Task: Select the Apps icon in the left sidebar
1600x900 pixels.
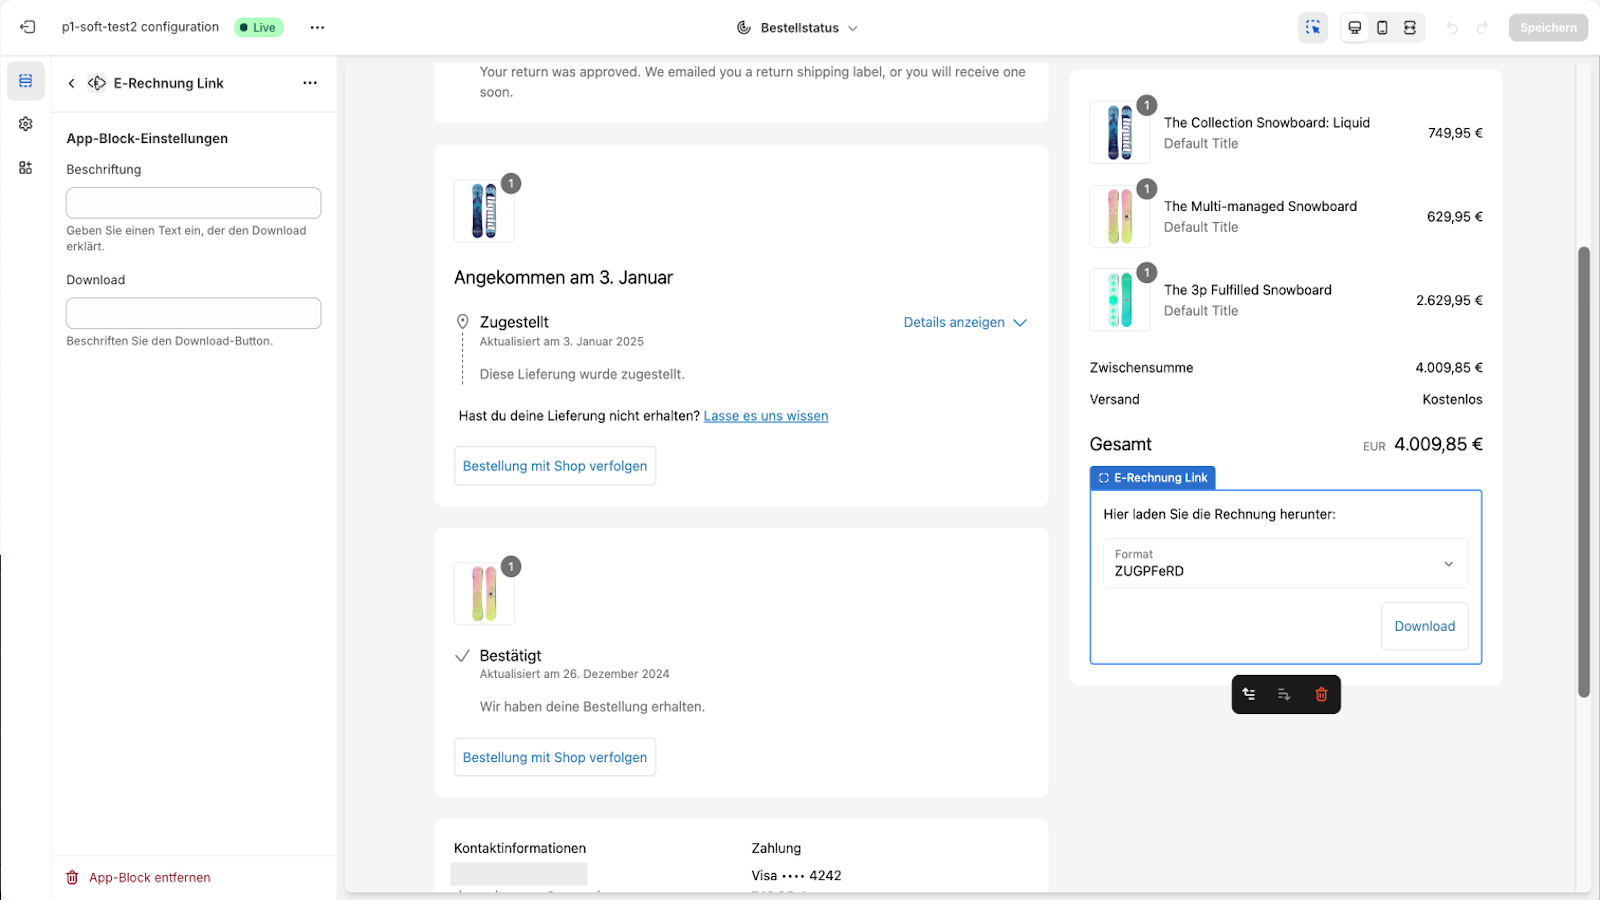Action: 25,167
